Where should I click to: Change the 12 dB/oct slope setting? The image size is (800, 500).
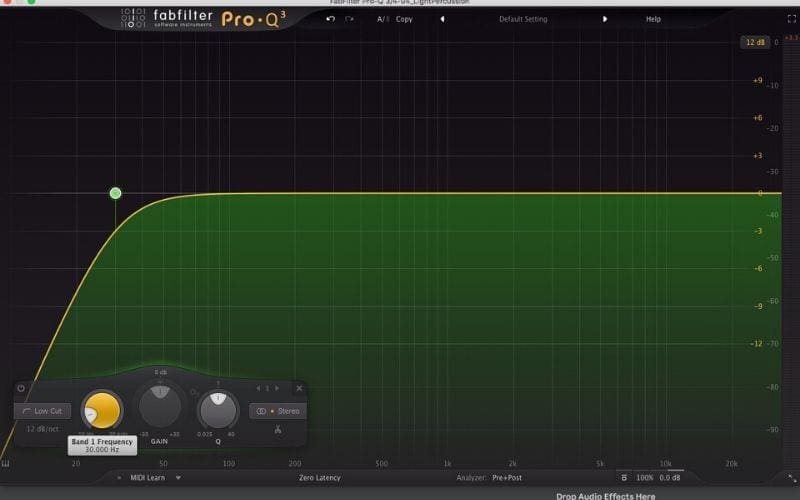pos(42,429)
